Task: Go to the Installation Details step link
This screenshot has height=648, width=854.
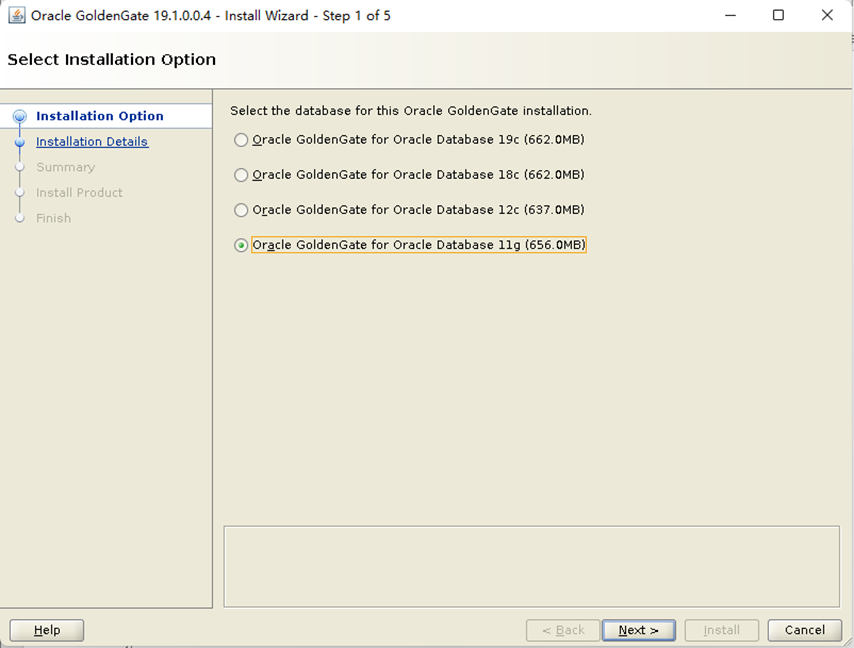Action: 92,142
